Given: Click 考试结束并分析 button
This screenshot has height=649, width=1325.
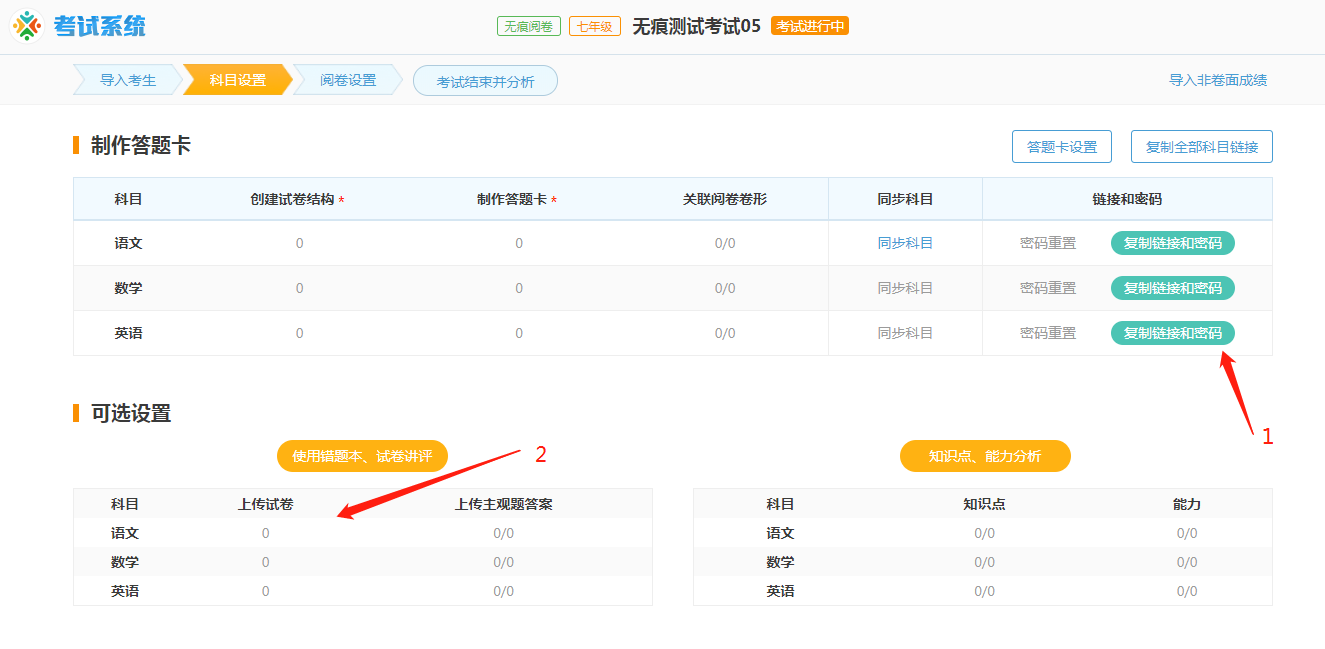Looking at the screenshot, I should click(485, 81).
